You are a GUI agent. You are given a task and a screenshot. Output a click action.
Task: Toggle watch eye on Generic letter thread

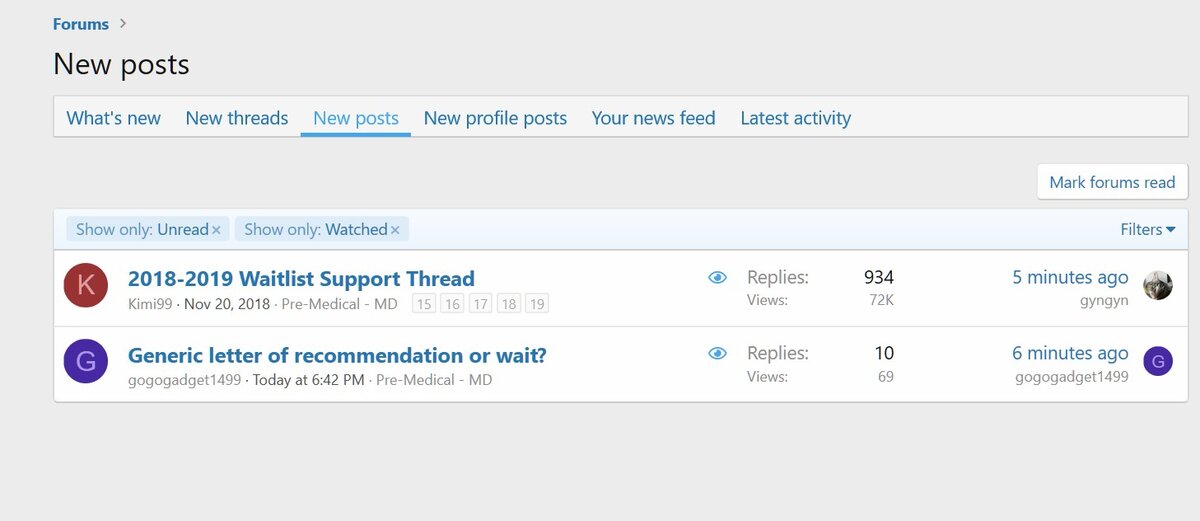coord(717,353)
